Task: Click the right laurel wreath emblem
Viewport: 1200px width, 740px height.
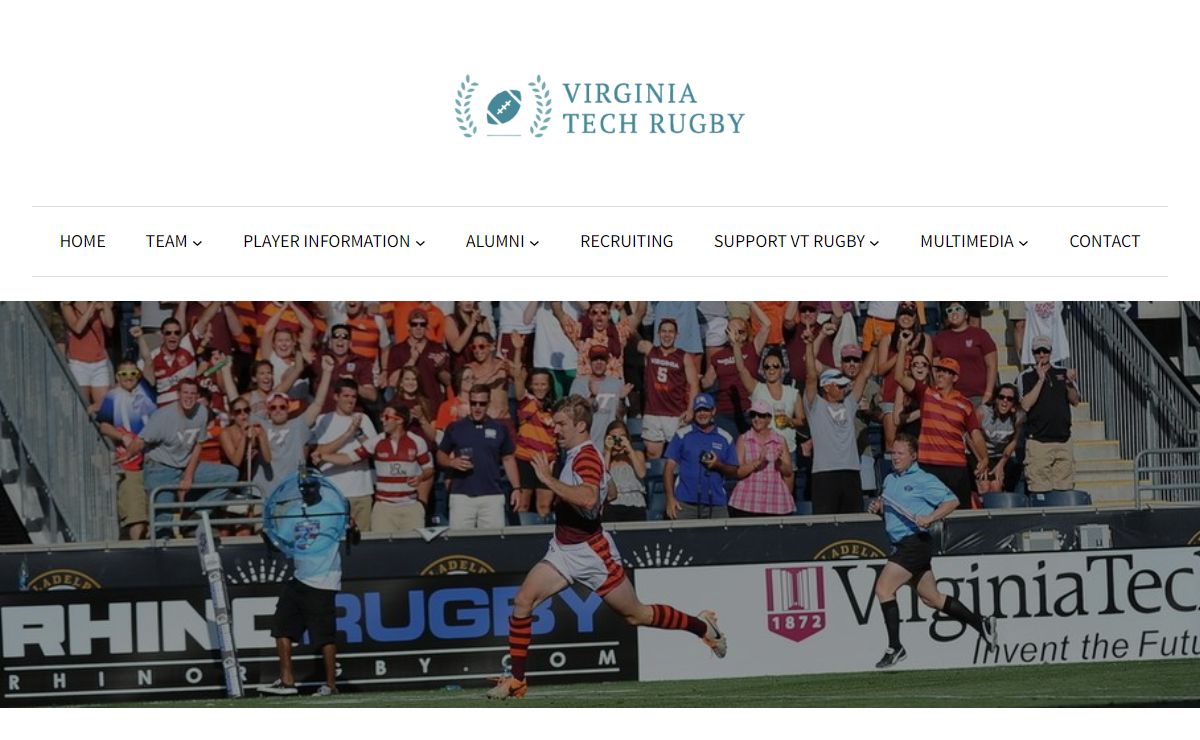Action: tap(540, 106)
